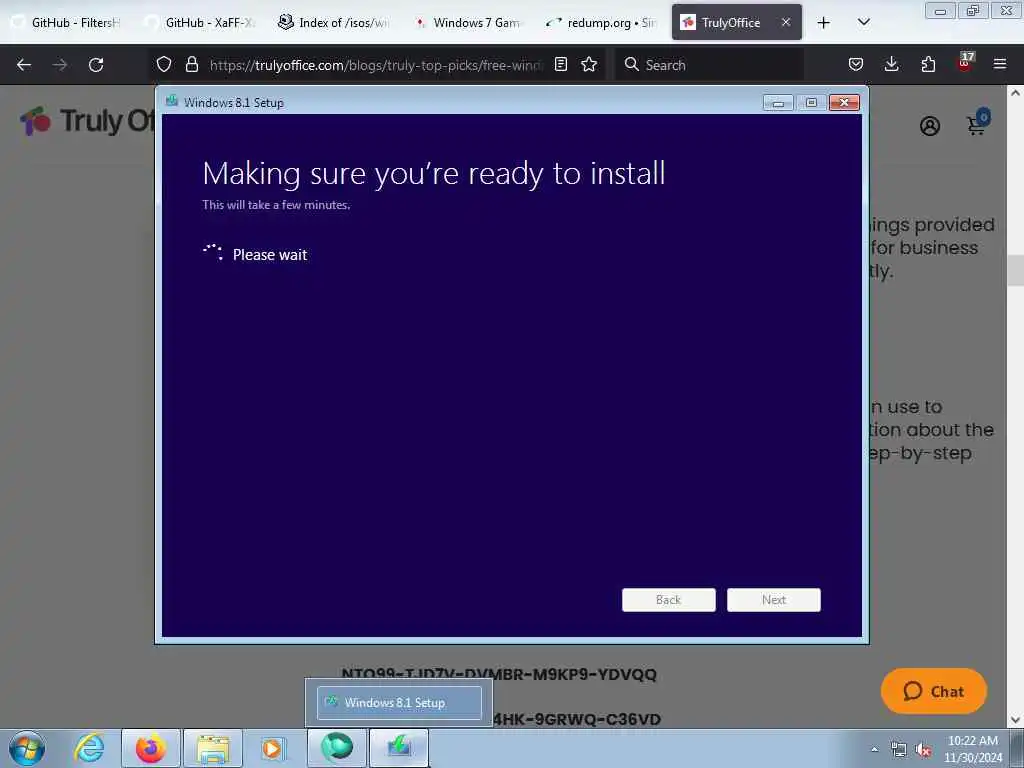This screenshot has height=768, width=1024.
Task: Click the uBlock extension icon showing 17
Action: 965,63
